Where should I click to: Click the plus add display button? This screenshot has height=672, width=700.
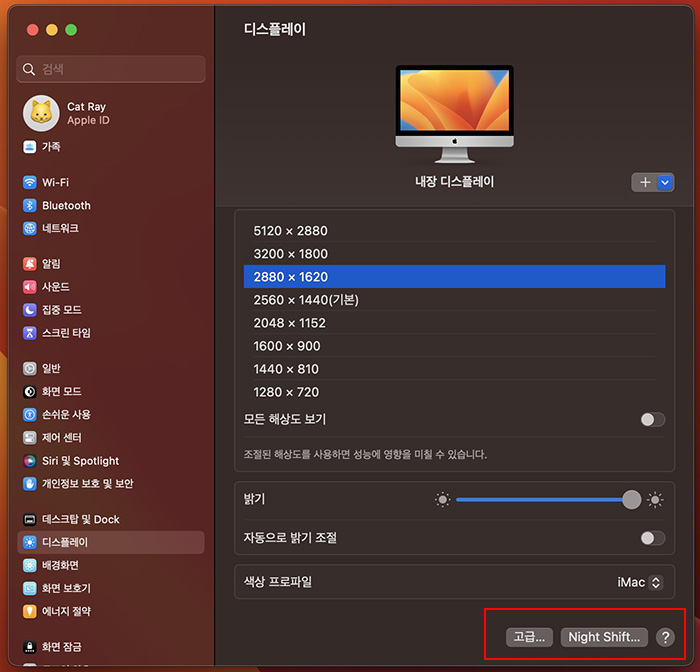[645, 182]
